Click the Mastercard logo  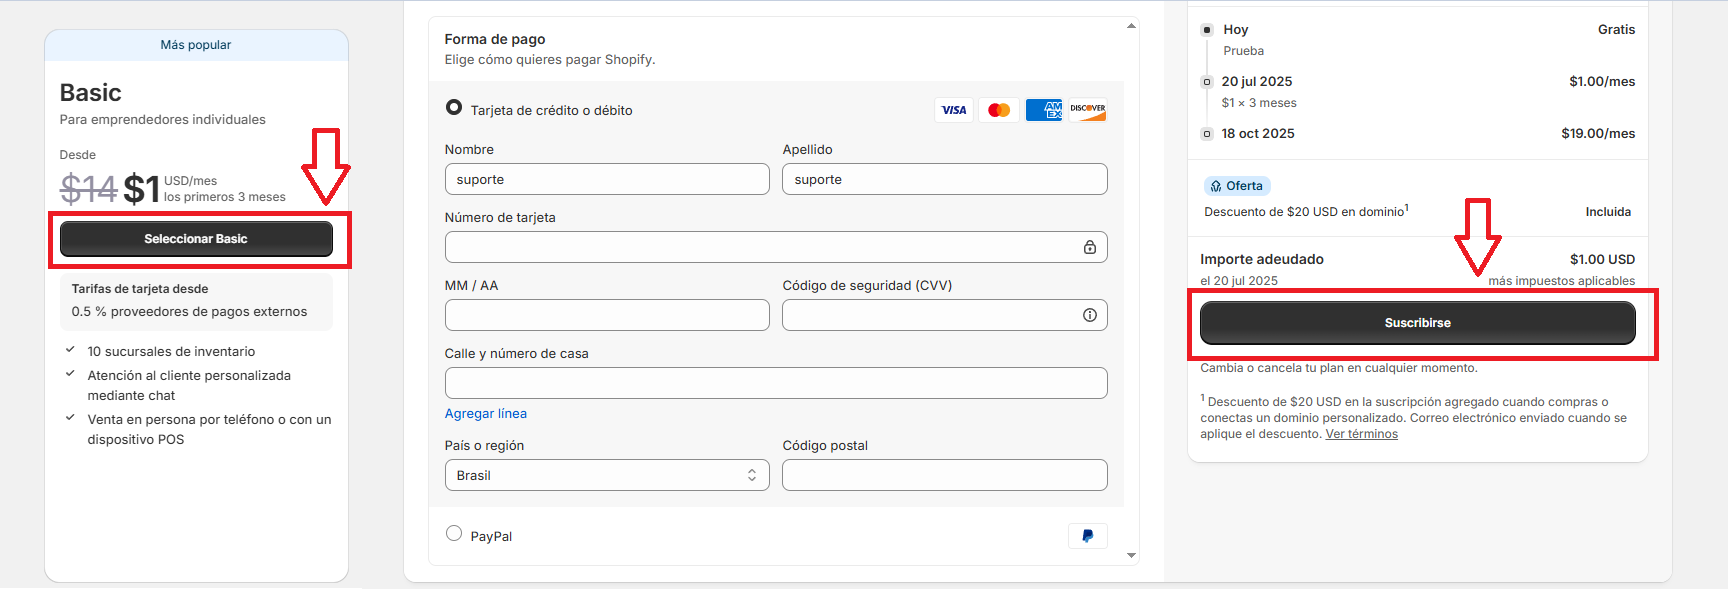tap(999, 110)
